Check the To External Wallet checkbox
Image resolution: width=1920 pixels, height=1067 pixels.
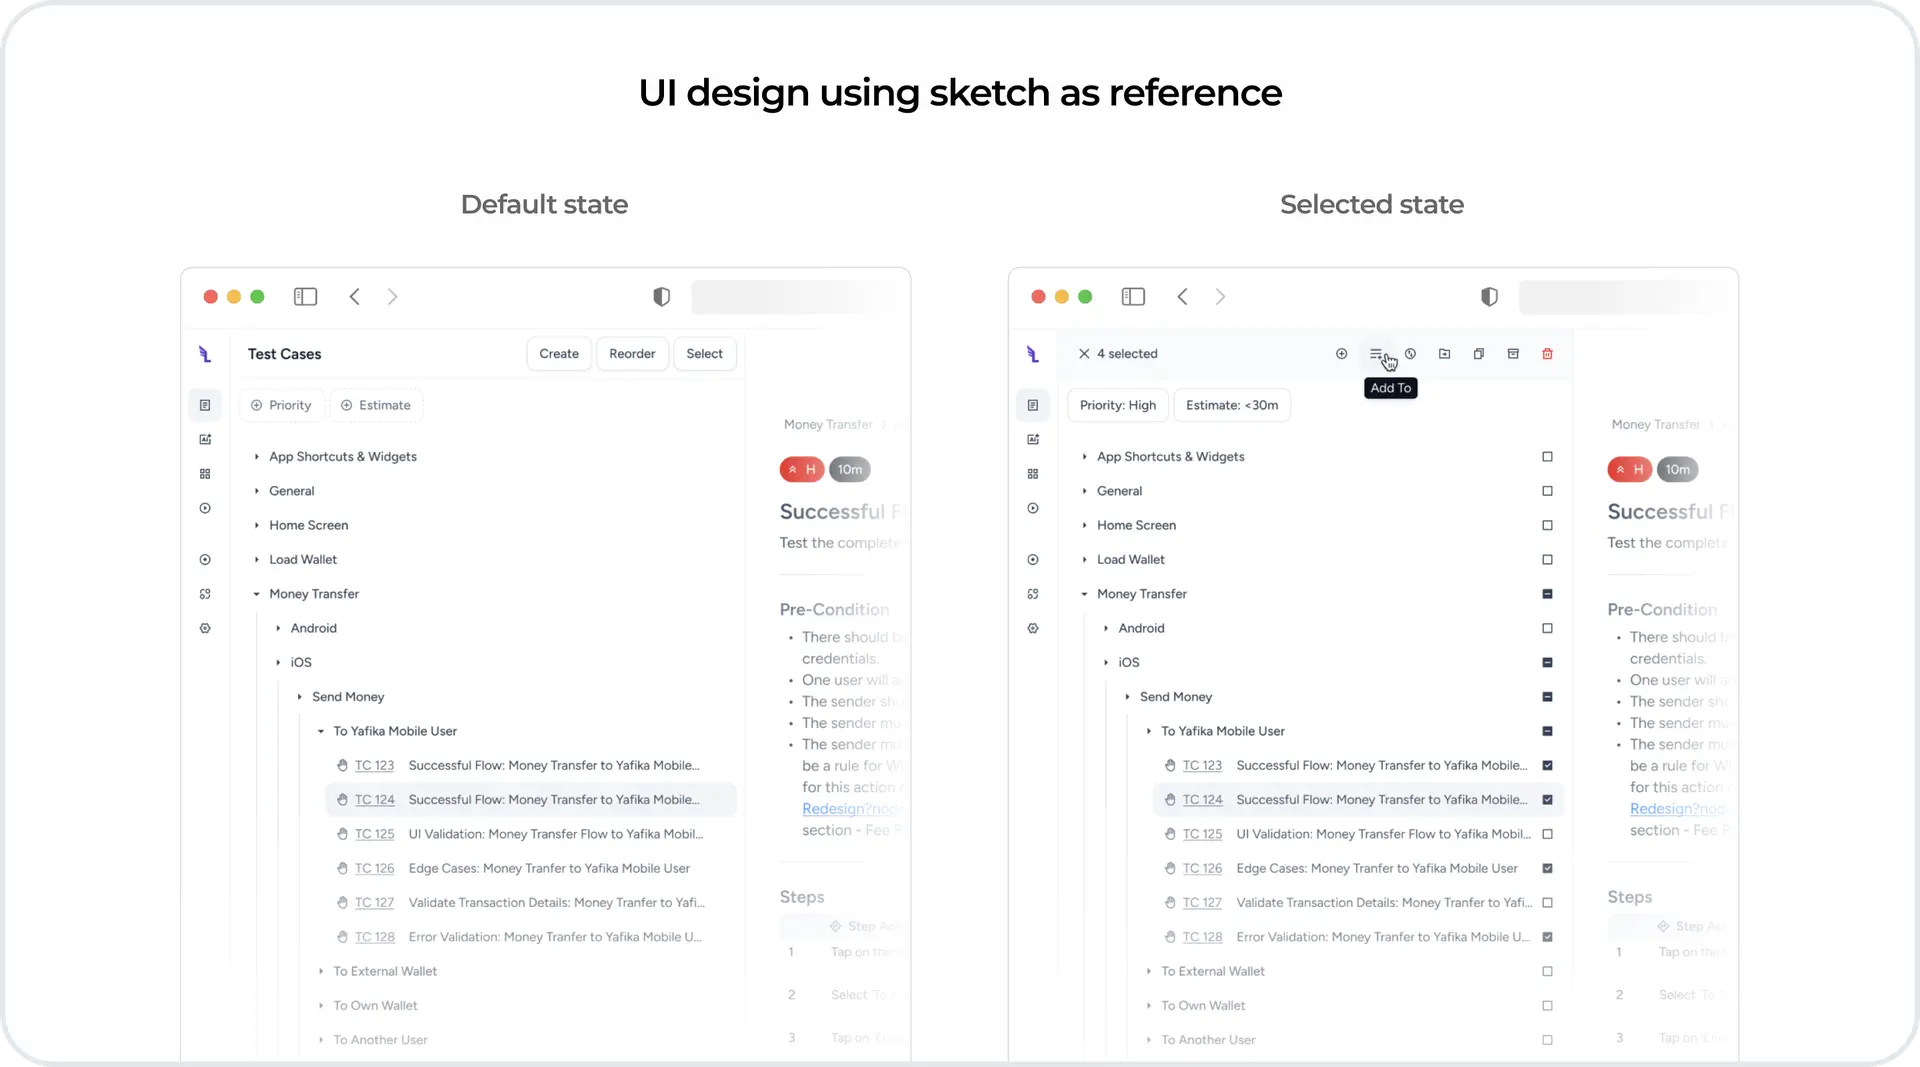1547,972
